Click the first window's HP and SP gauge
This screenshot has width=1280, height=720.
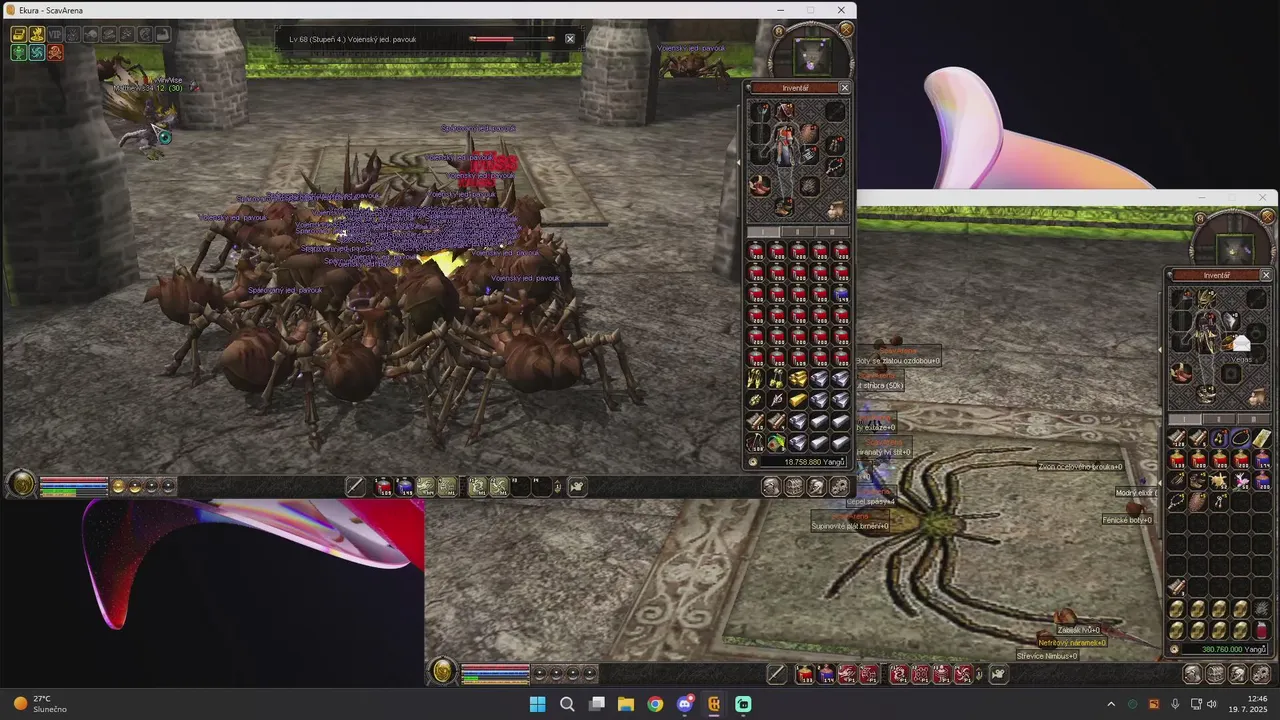point(73,486)
